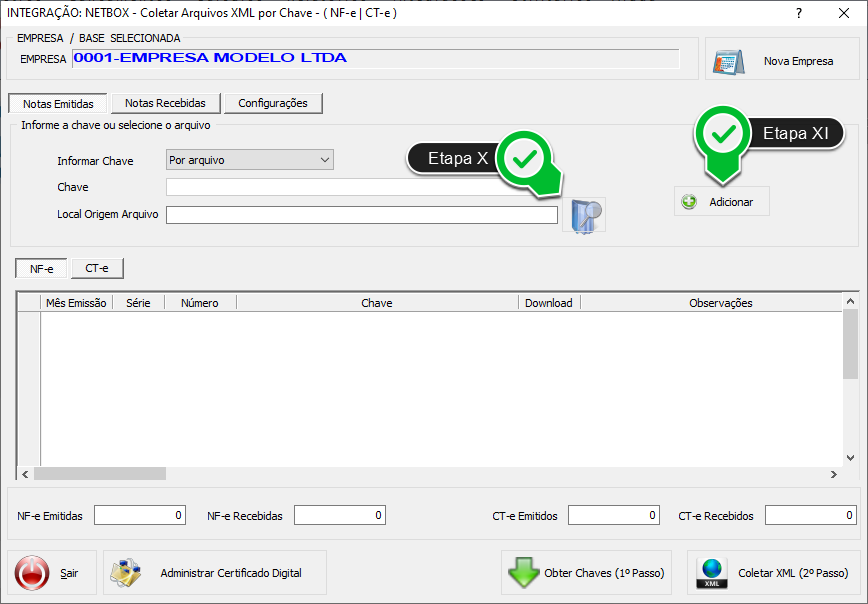Viewport: 868px width, 604px height.
Task: Click the horizontal scrollbar right arrow
Action: point(834,474)
